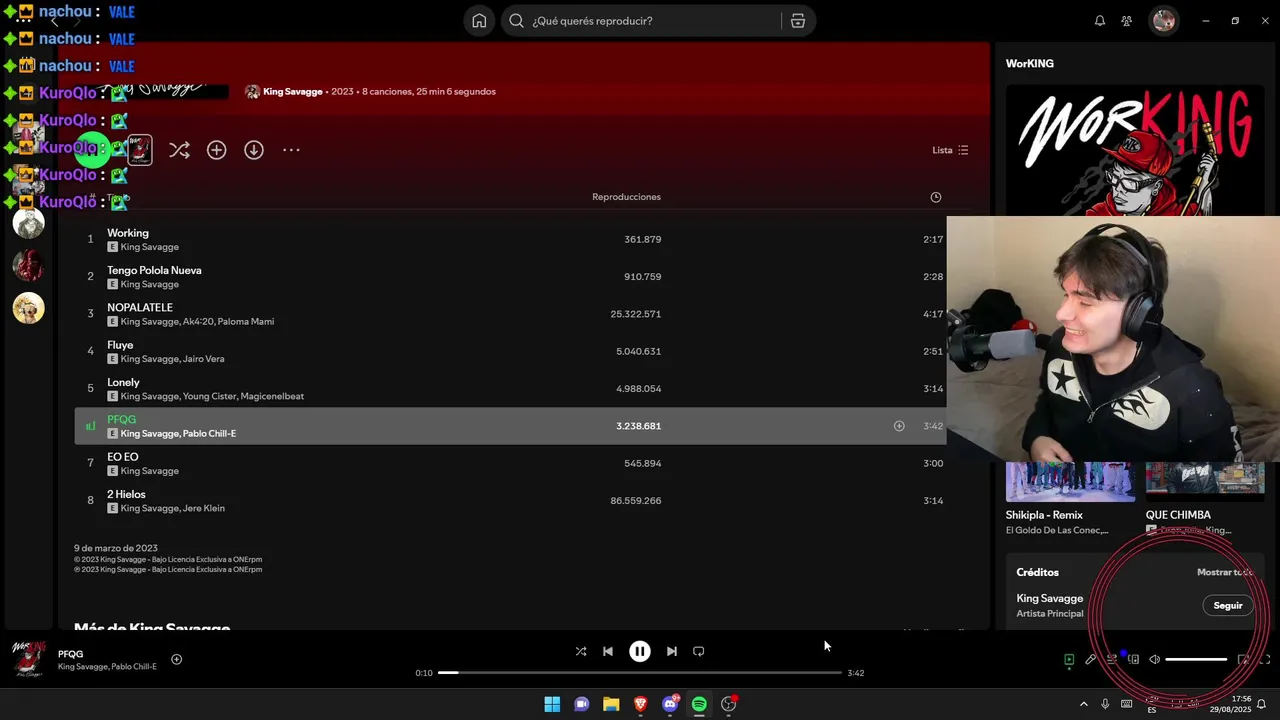The width and height of the screenshot is (1280, 720).
Task: Click the volume slider
Action: click(x=1196, y=660)
